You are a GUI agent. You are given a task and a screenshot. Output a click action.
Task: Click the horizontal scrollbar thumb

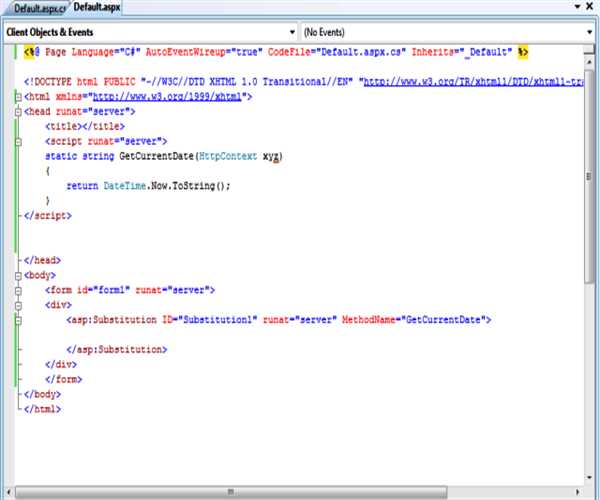[x=230, y=492]
